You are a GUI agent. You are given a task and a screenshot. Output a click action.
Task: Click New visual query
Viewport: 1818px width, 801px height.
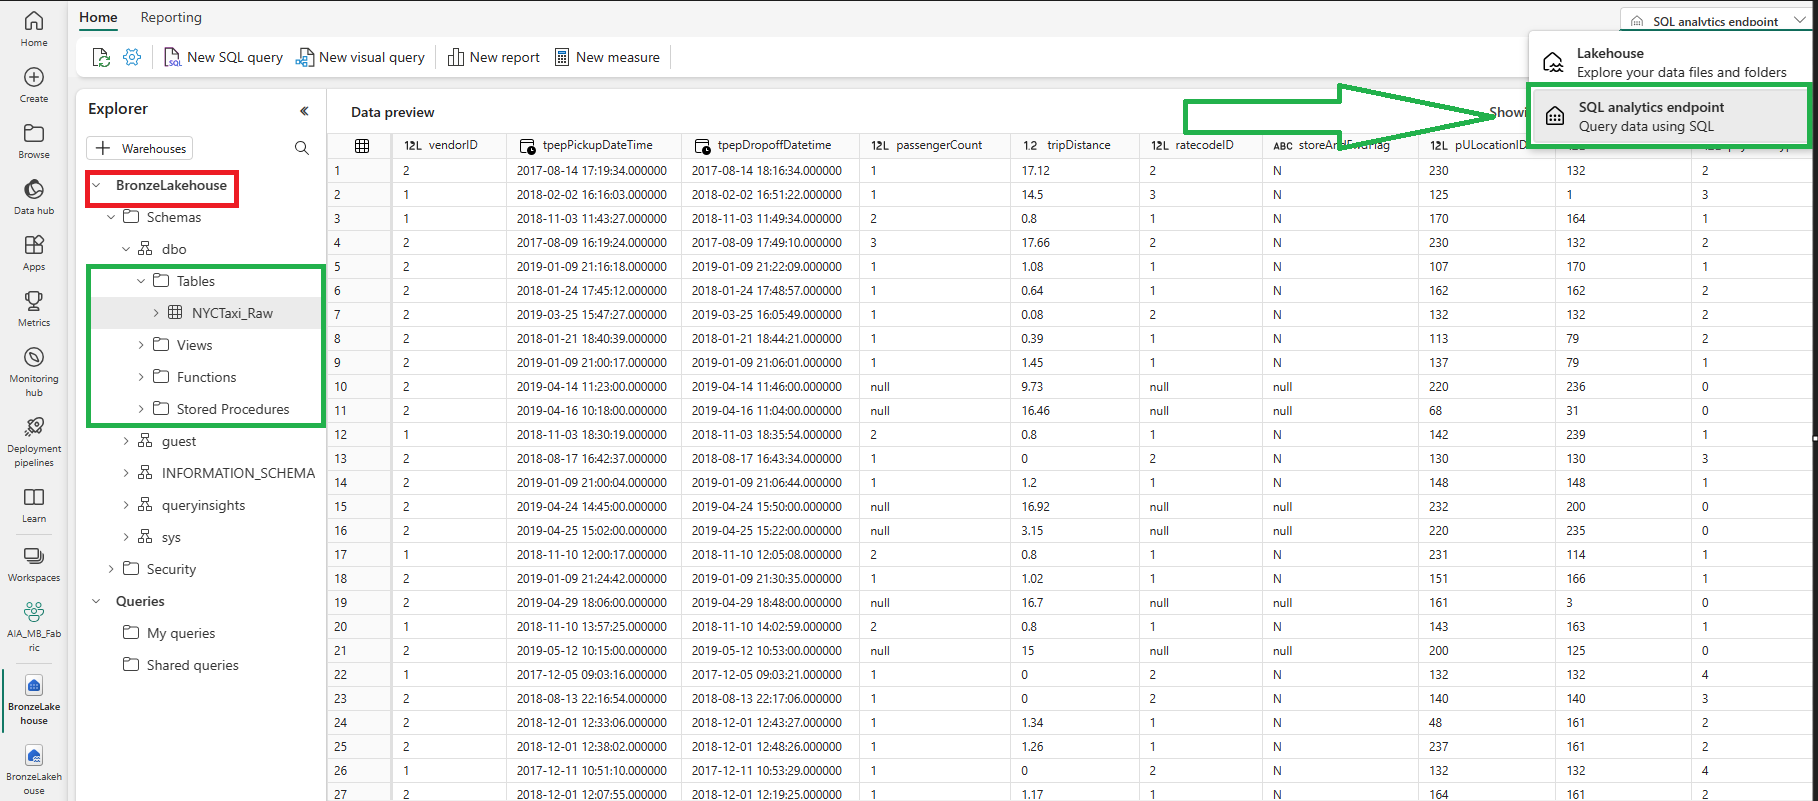[360, 57]
